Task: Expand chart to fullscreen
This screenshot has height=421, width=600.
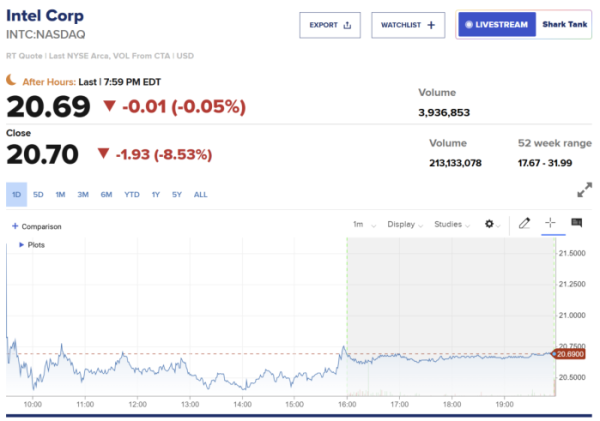Action: pos(585,190)
